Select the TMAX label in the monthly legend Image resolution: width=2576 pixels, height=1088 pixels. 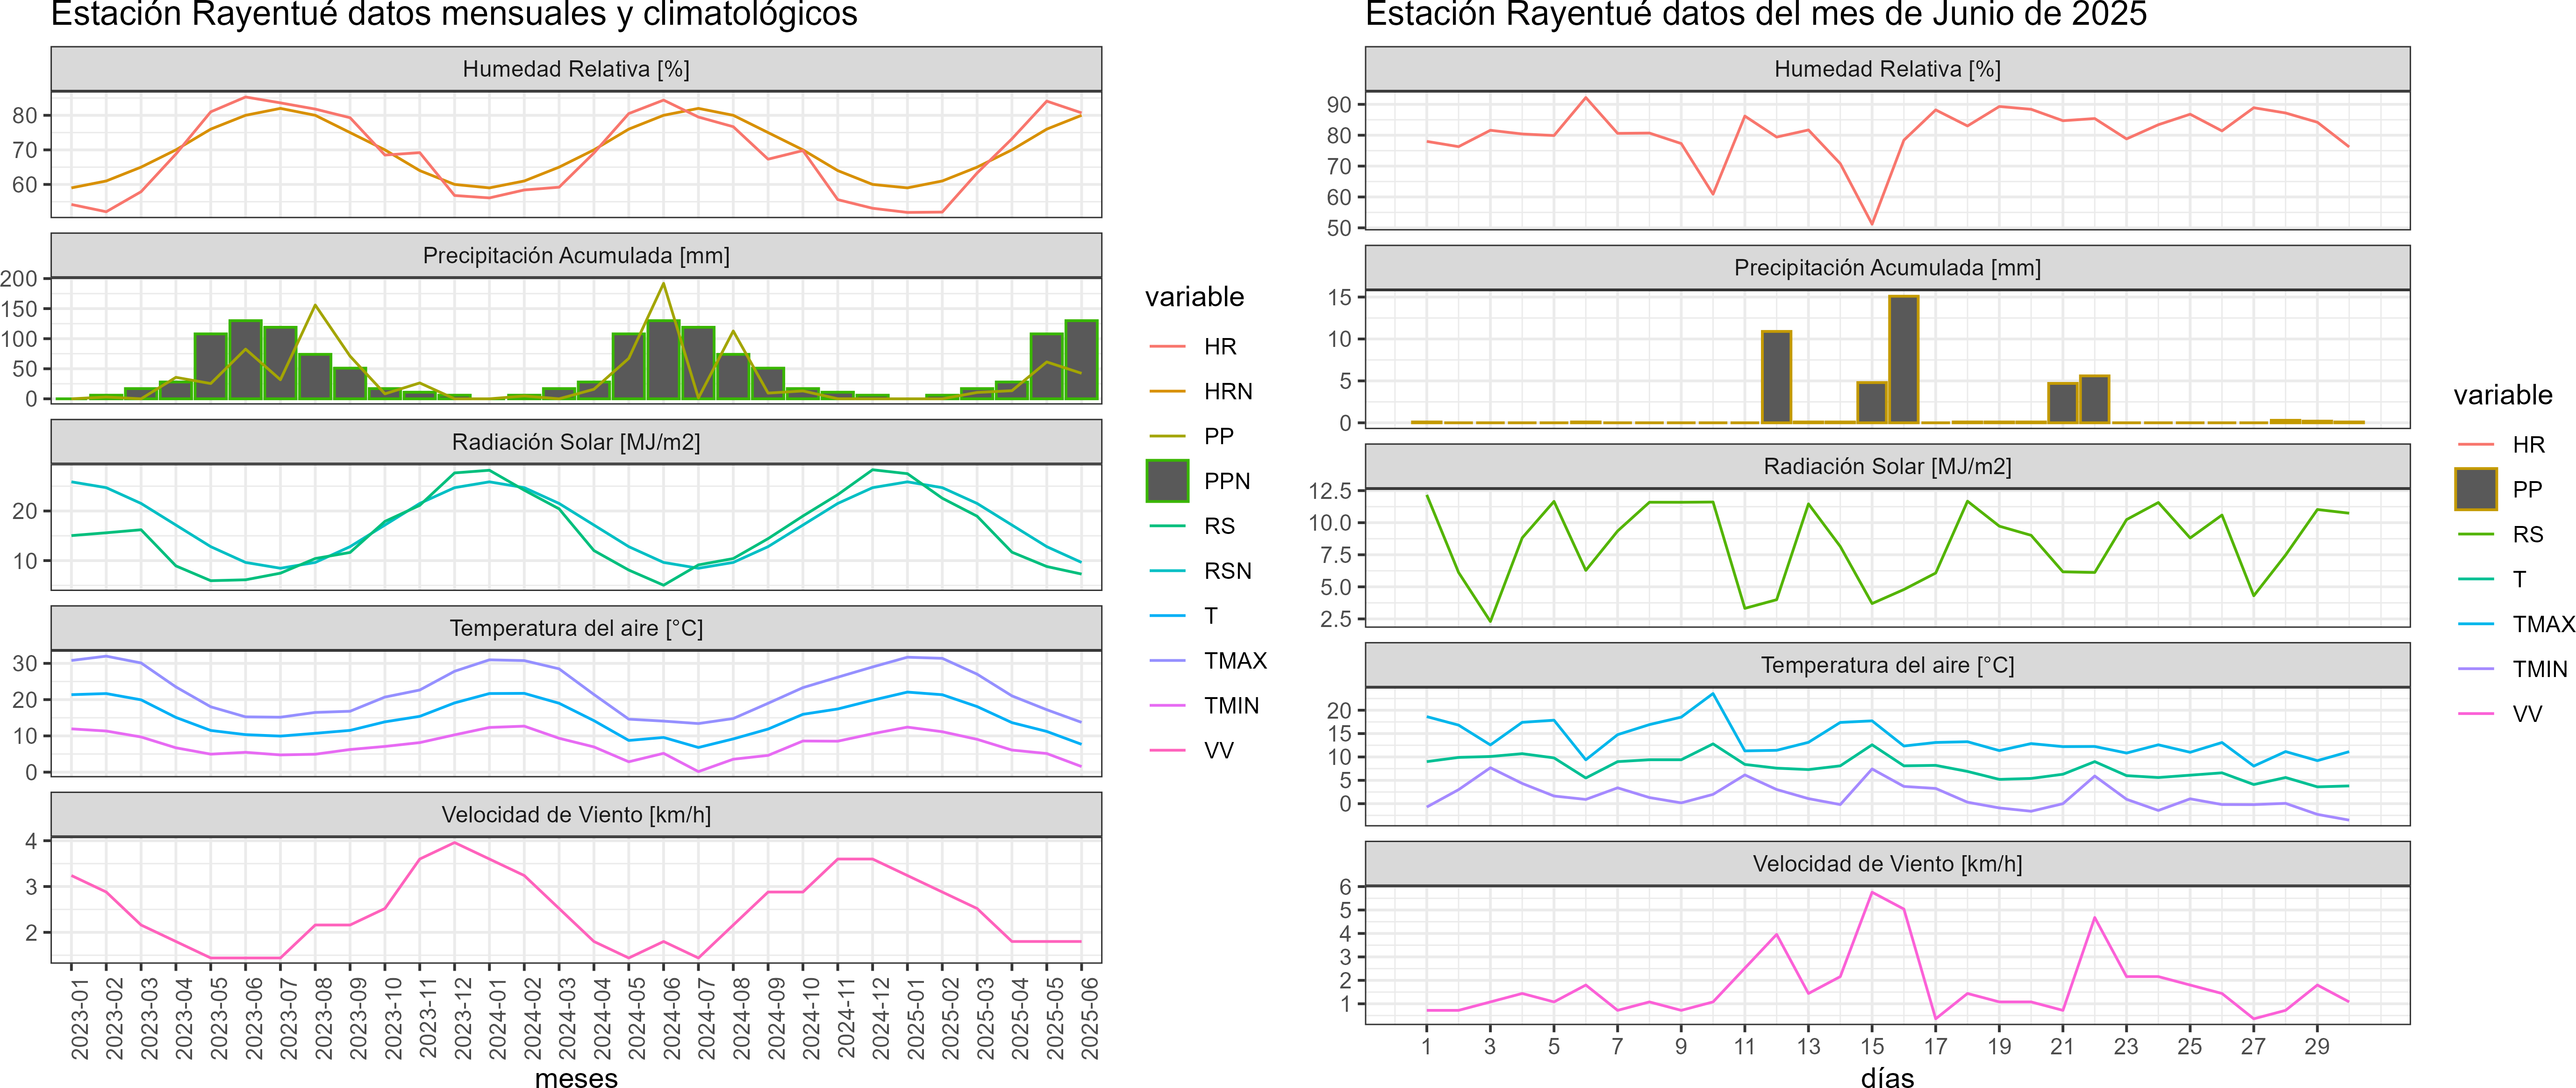[x=1235, y=661]
